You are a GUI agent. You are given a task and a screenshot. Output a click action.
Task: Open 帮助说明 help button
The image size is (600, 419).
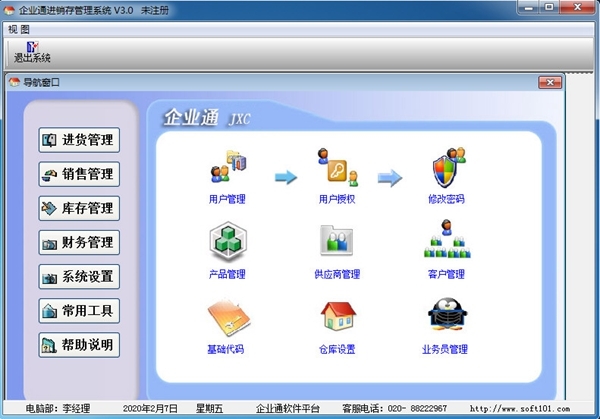(79, 345)
